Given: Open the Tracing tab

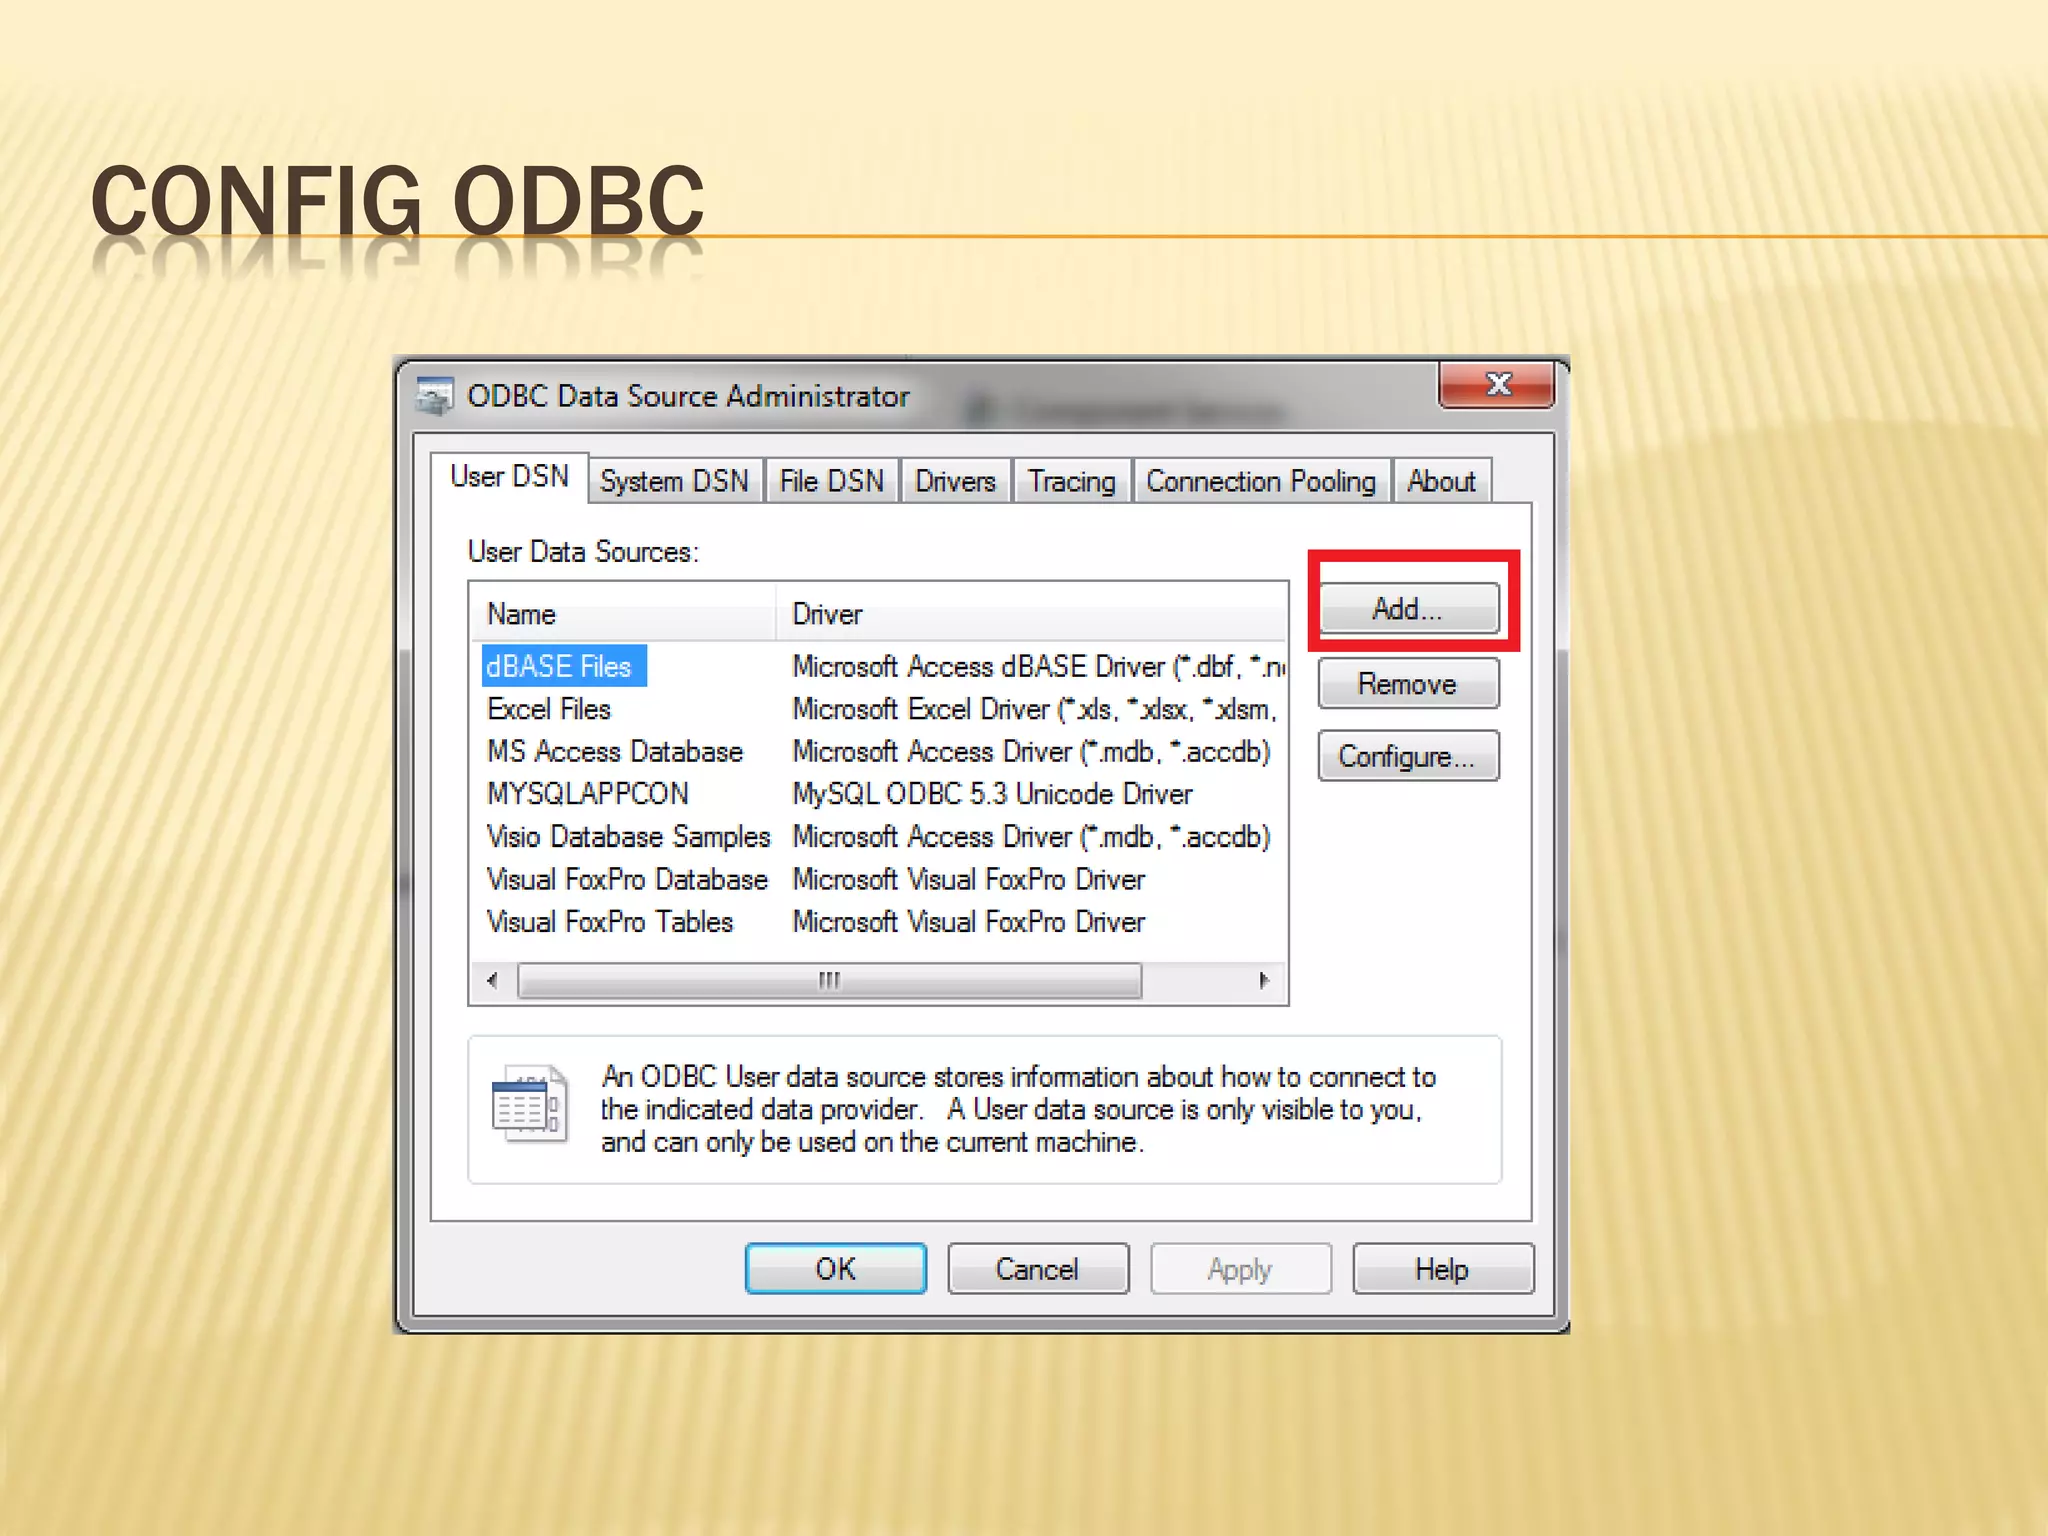Looking at the screenshot, I should pos(1071,481).
